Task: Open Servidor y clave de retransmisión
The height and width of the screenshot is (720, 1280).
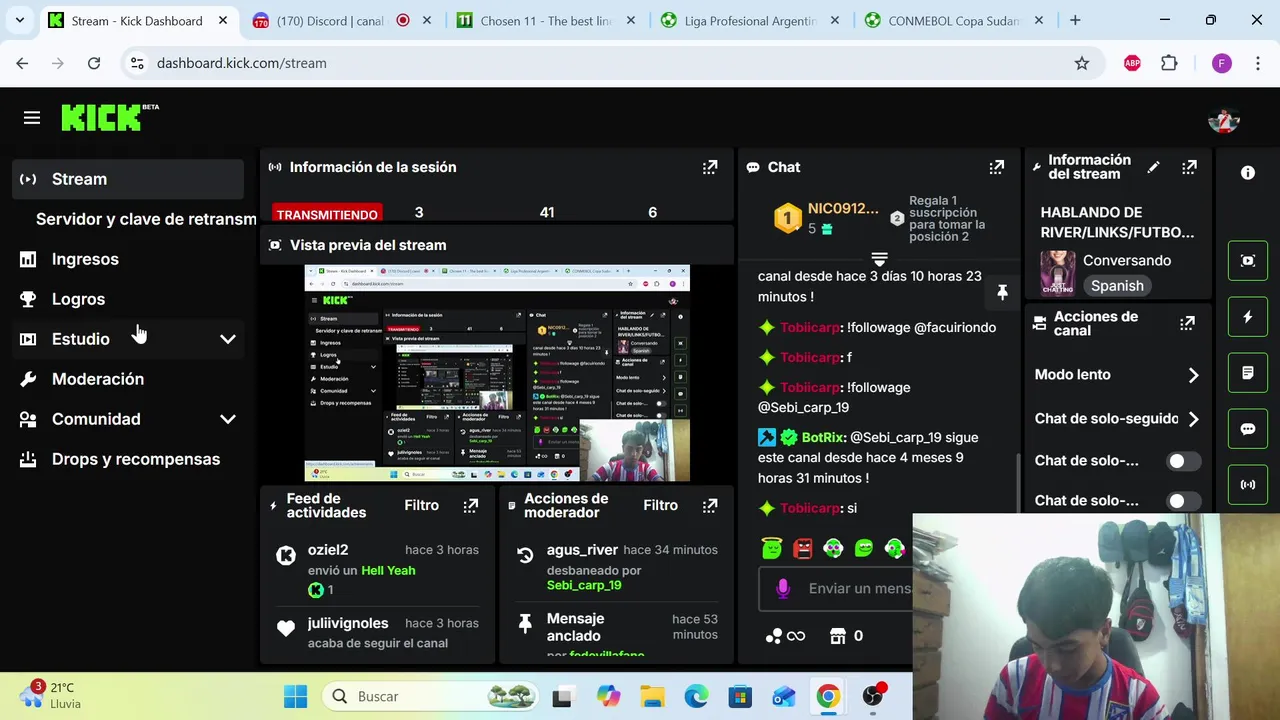Action: [146, 219]
